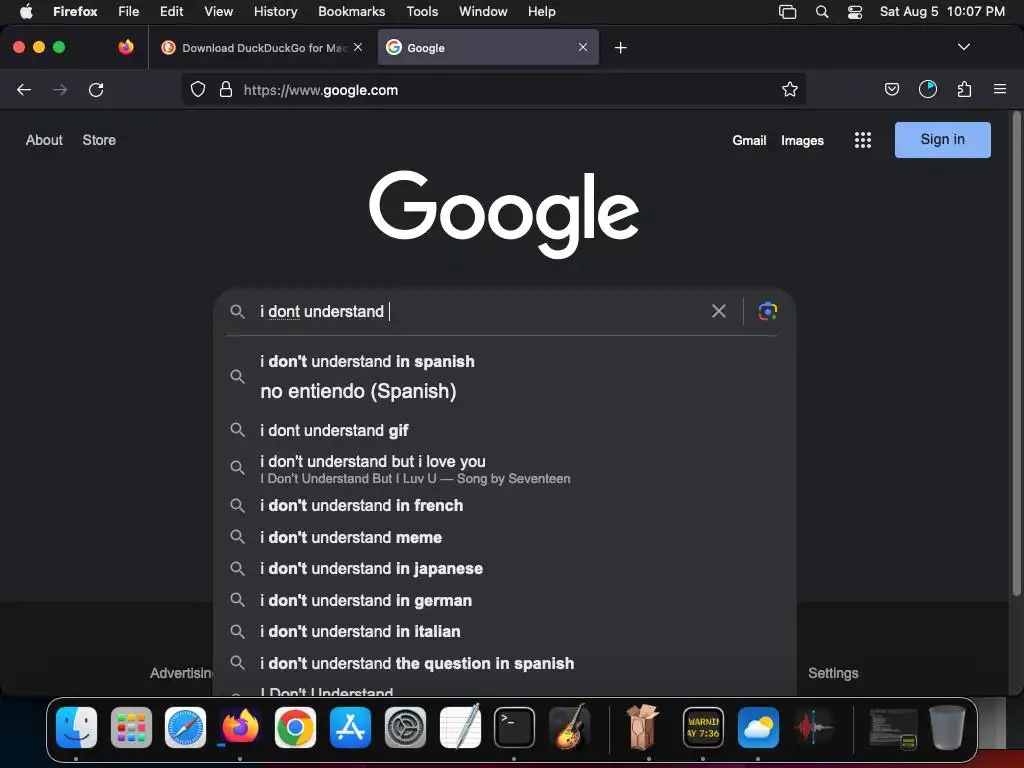Open Launchpad in the dock
This screenshot has height=768, width=1024.
pos(131,728)
